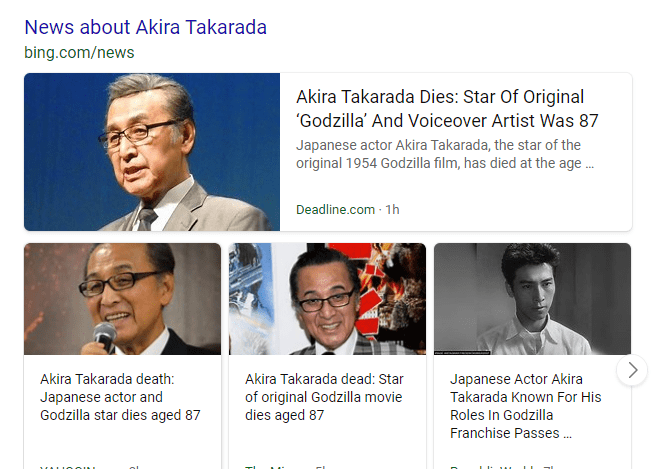Open 'News about Akira Takarada' heading link
The height and width of the screenshot is (469, 670).
[146, 27]
